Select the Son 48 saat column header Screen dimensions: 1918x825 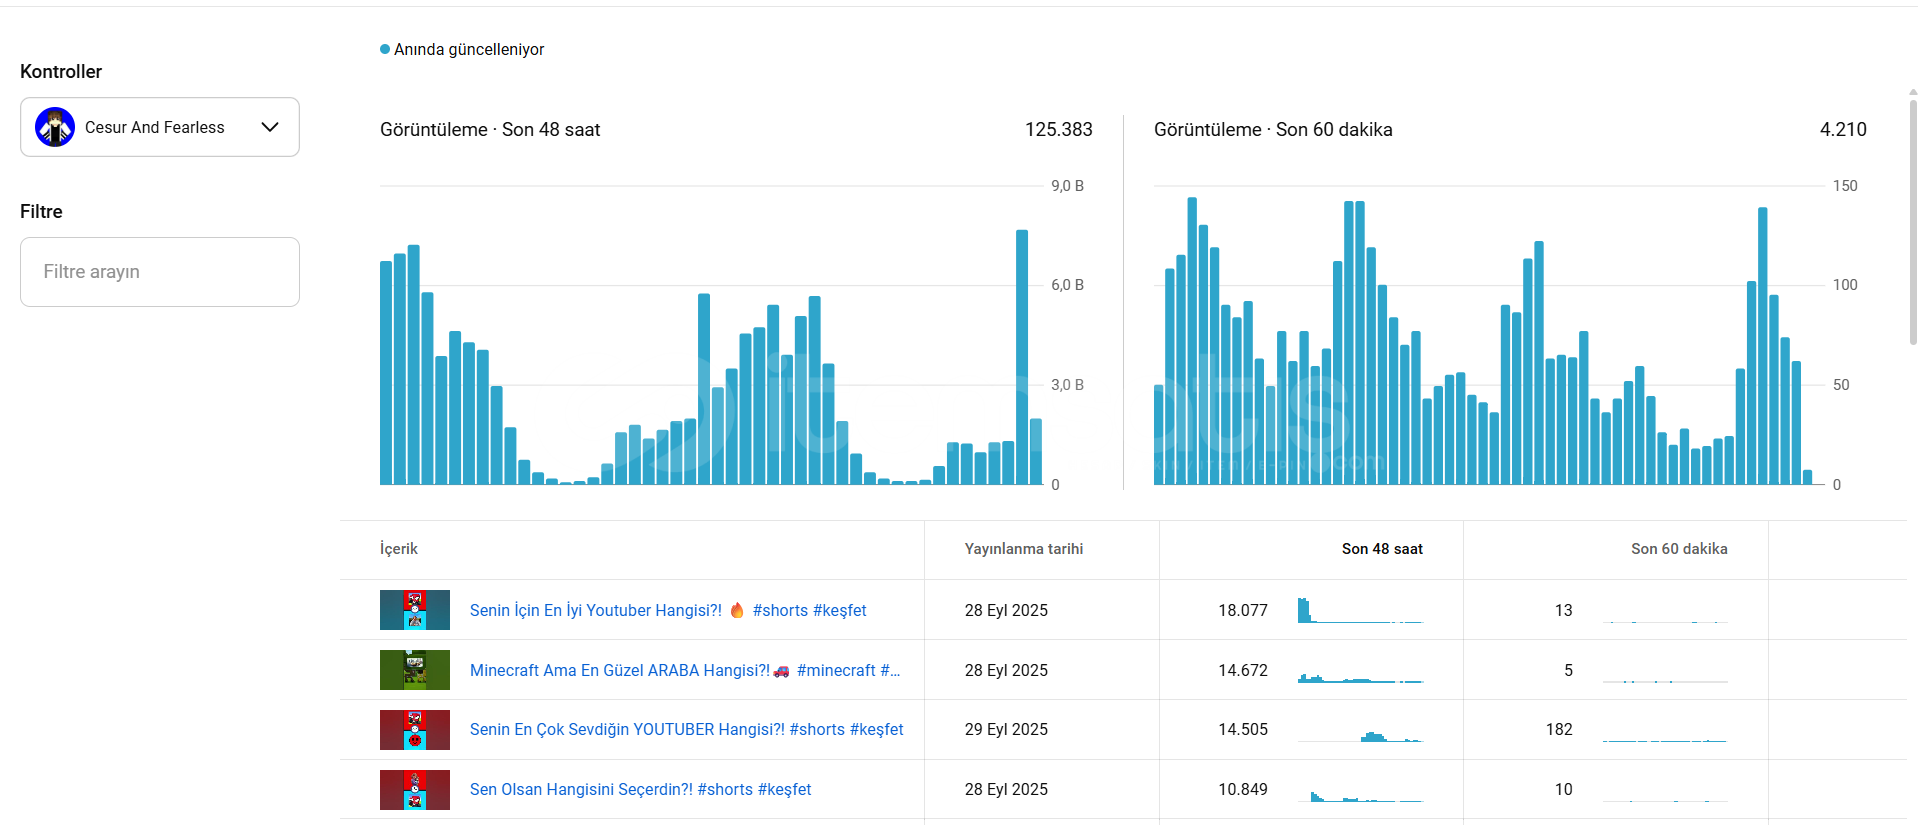[1382, 549]
